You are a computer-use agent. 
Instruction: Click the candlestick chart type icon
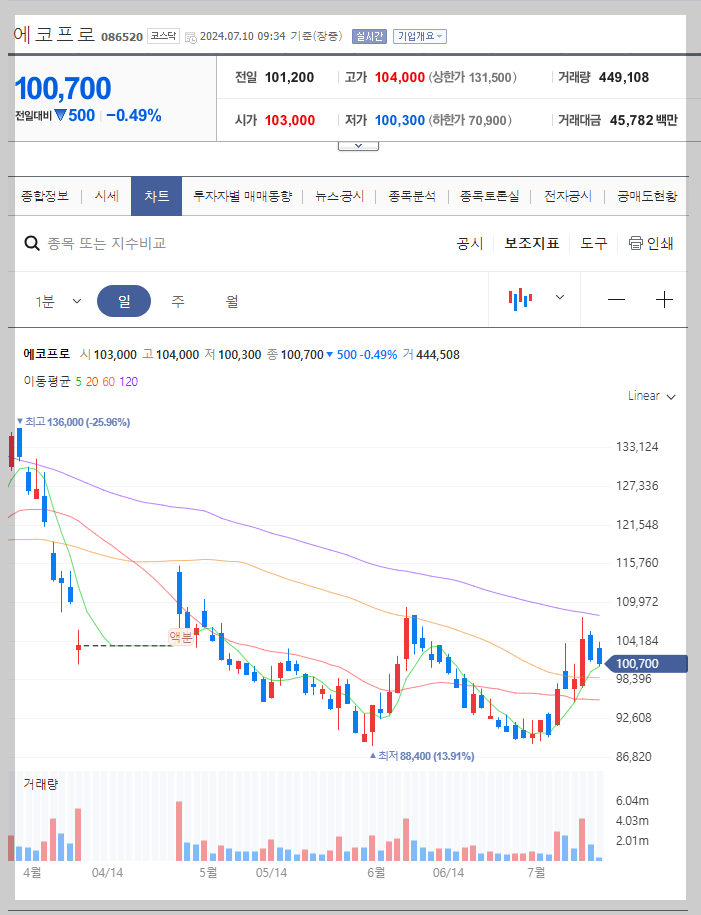click(x=520, y=299)
